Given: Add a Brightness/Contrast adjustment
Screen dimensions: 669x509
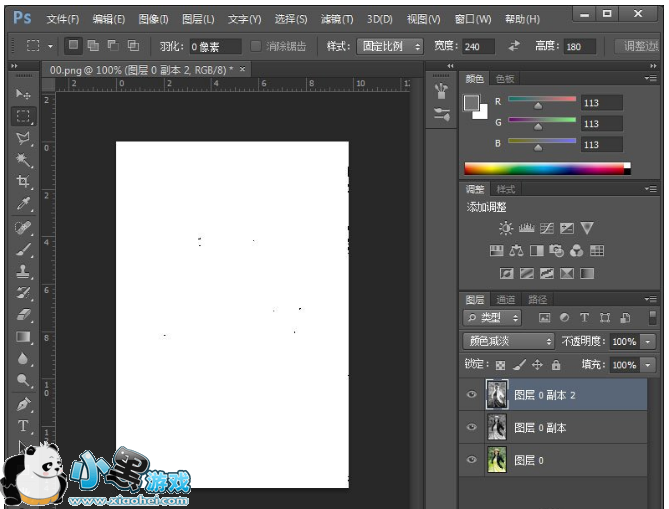Looking at the screenshot, I should coord(506,229).
